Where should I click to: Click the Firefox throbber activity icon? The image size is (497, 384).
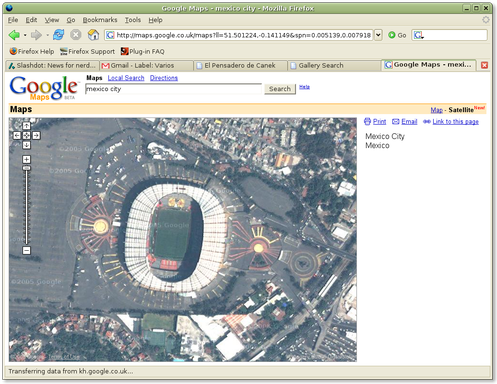[x=486, y=20]
